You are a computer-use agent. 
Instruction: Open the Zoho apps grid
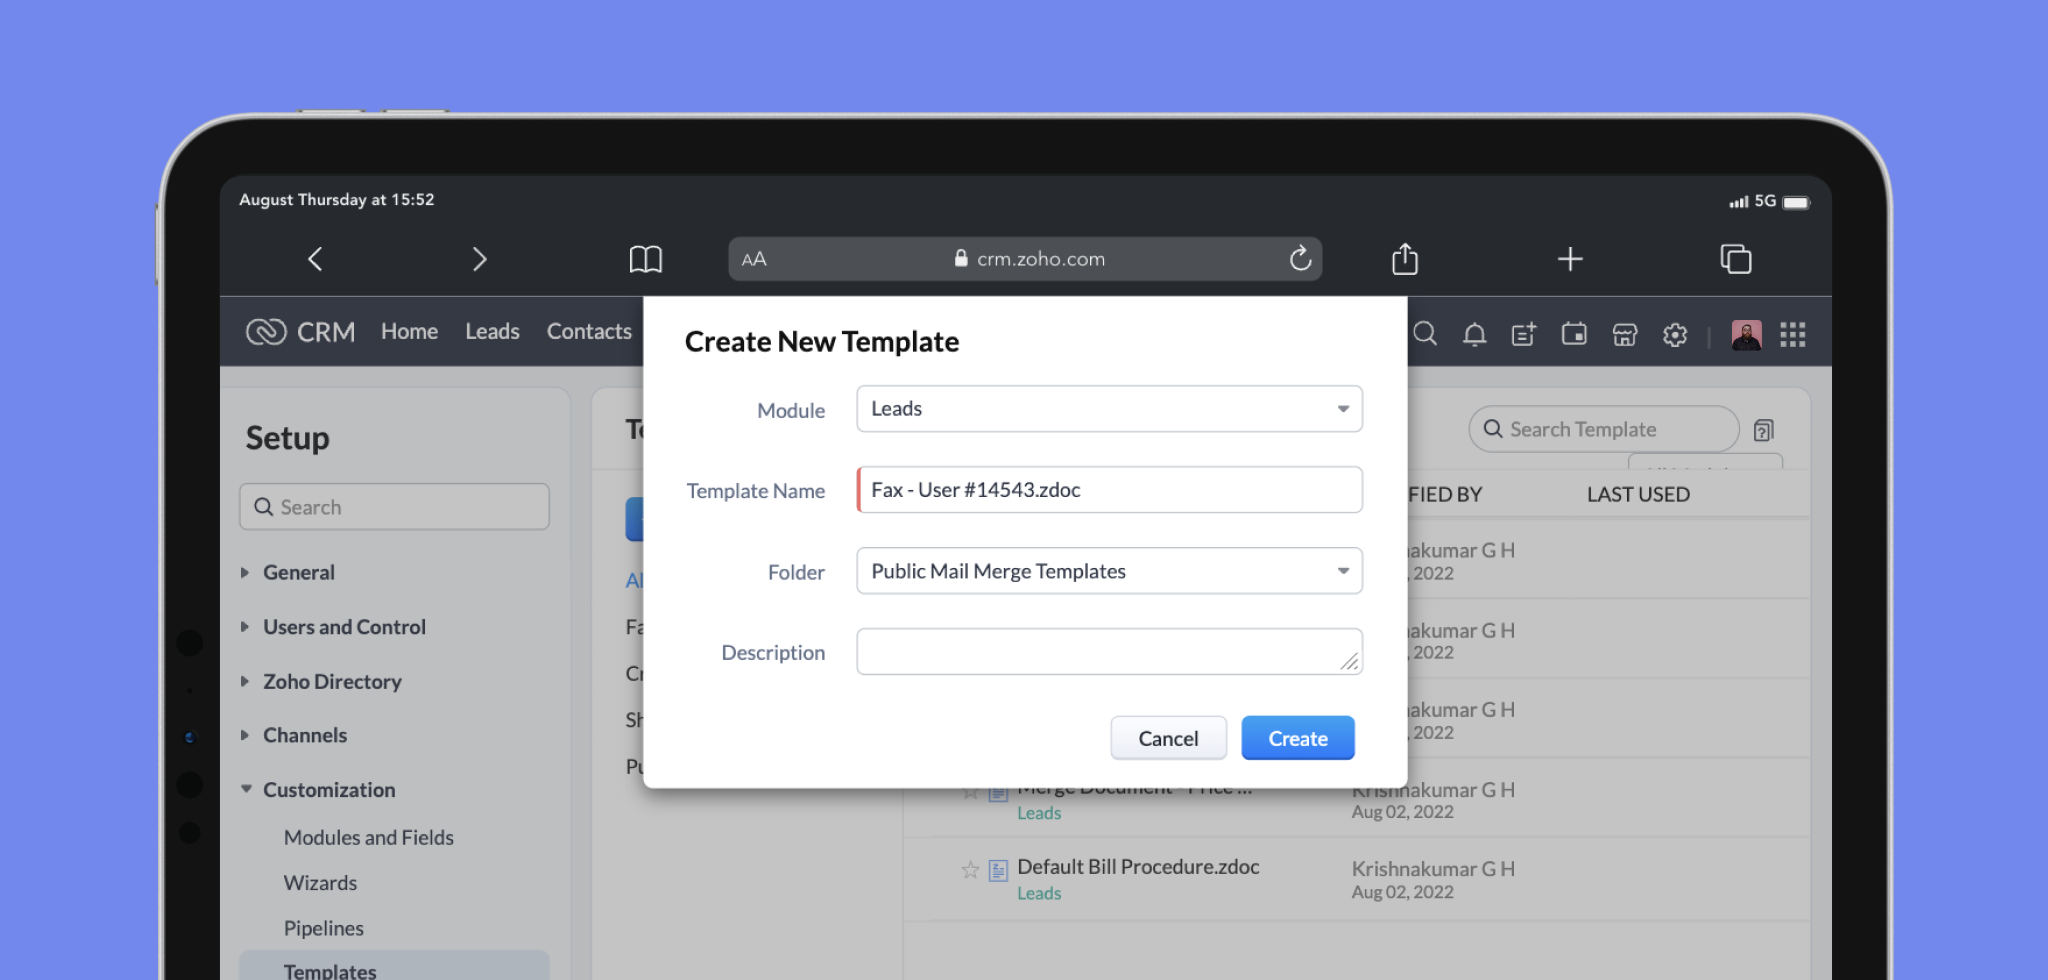[x=1792, y=334]
